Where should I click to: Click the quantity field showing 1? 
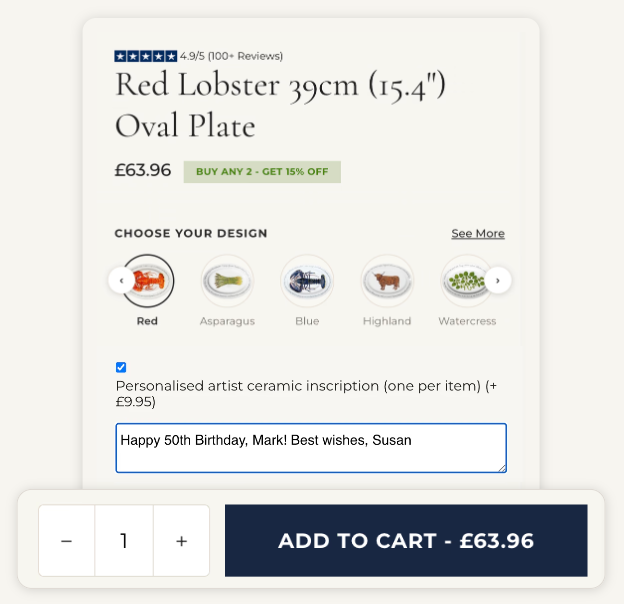(124, 541)
